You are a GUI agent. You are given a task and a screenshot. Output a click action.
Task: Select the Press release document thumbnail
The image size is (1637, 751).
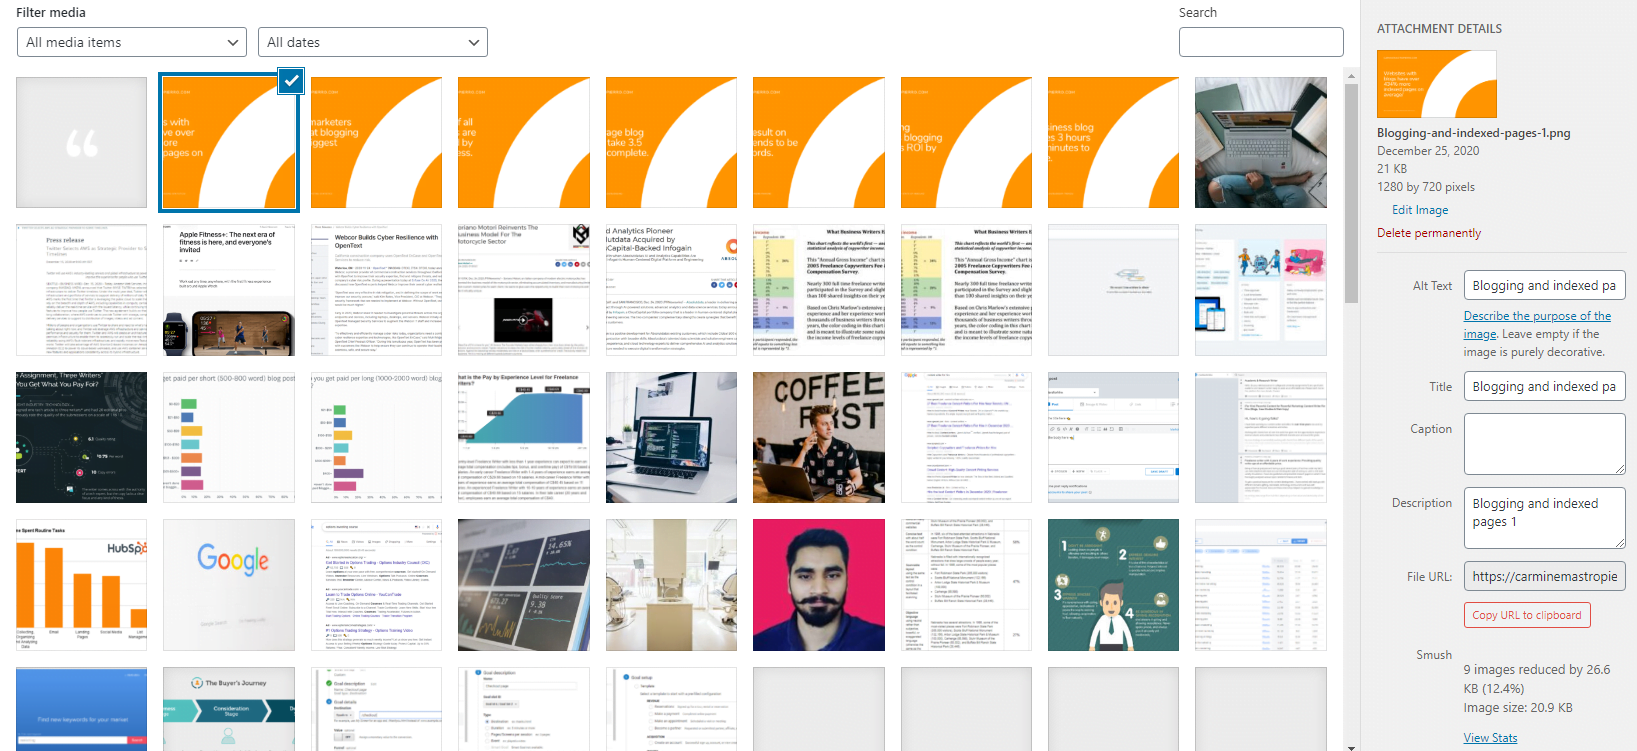[x=81, y=290]
